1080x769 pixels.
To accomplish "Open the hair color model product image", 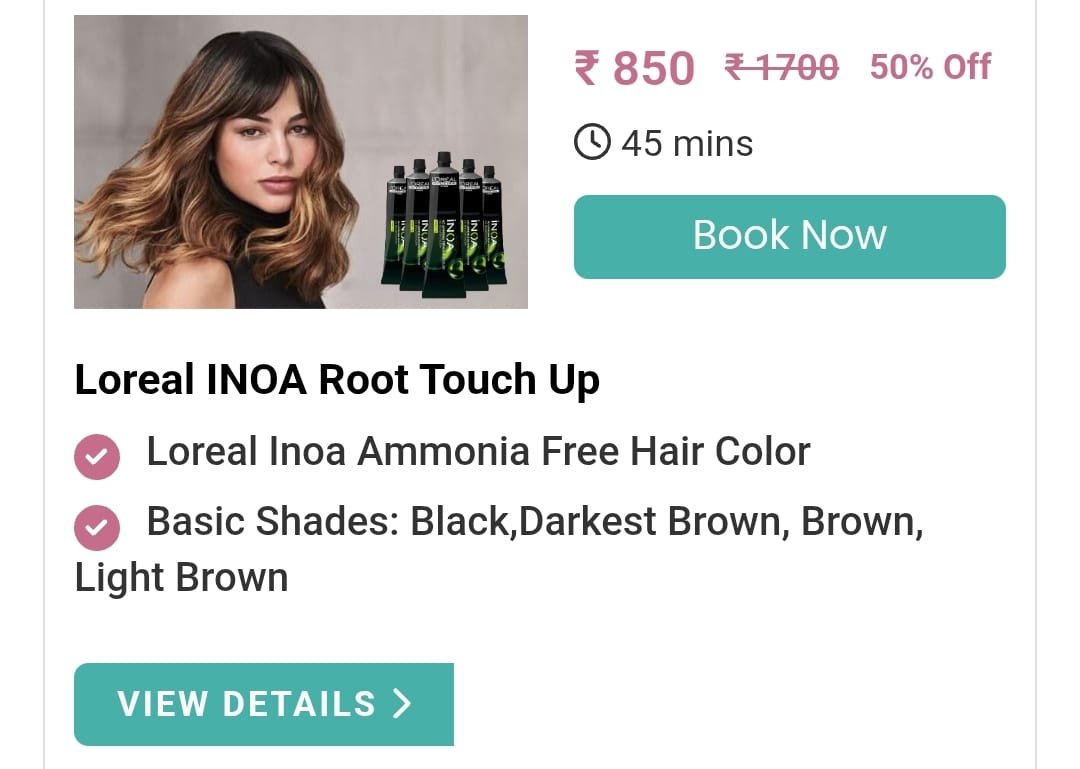I will coord(301,162).
